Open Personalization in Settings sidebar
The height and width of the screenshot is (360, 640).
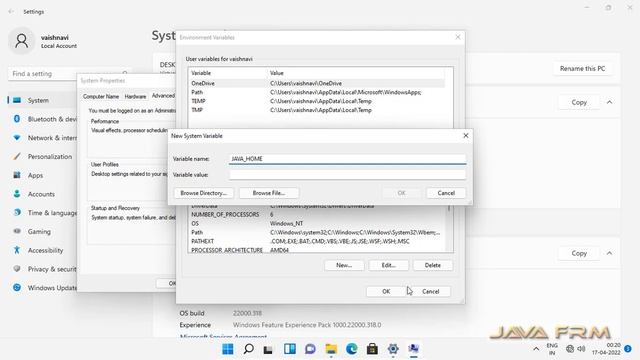tap(42, 157)
